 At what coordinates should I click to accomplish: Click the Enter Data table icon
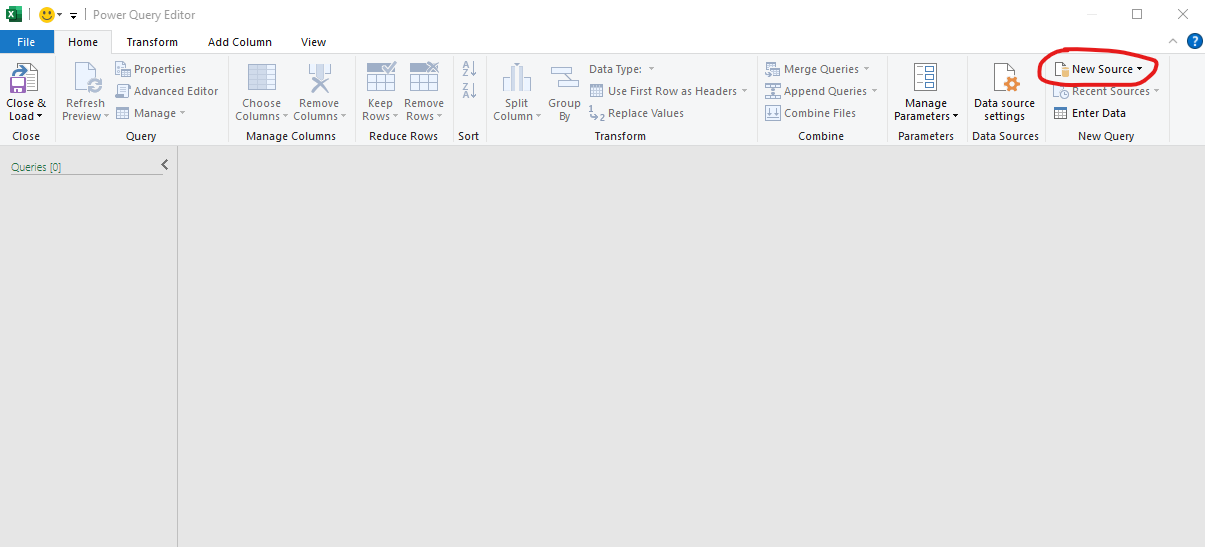(1062, 113)
